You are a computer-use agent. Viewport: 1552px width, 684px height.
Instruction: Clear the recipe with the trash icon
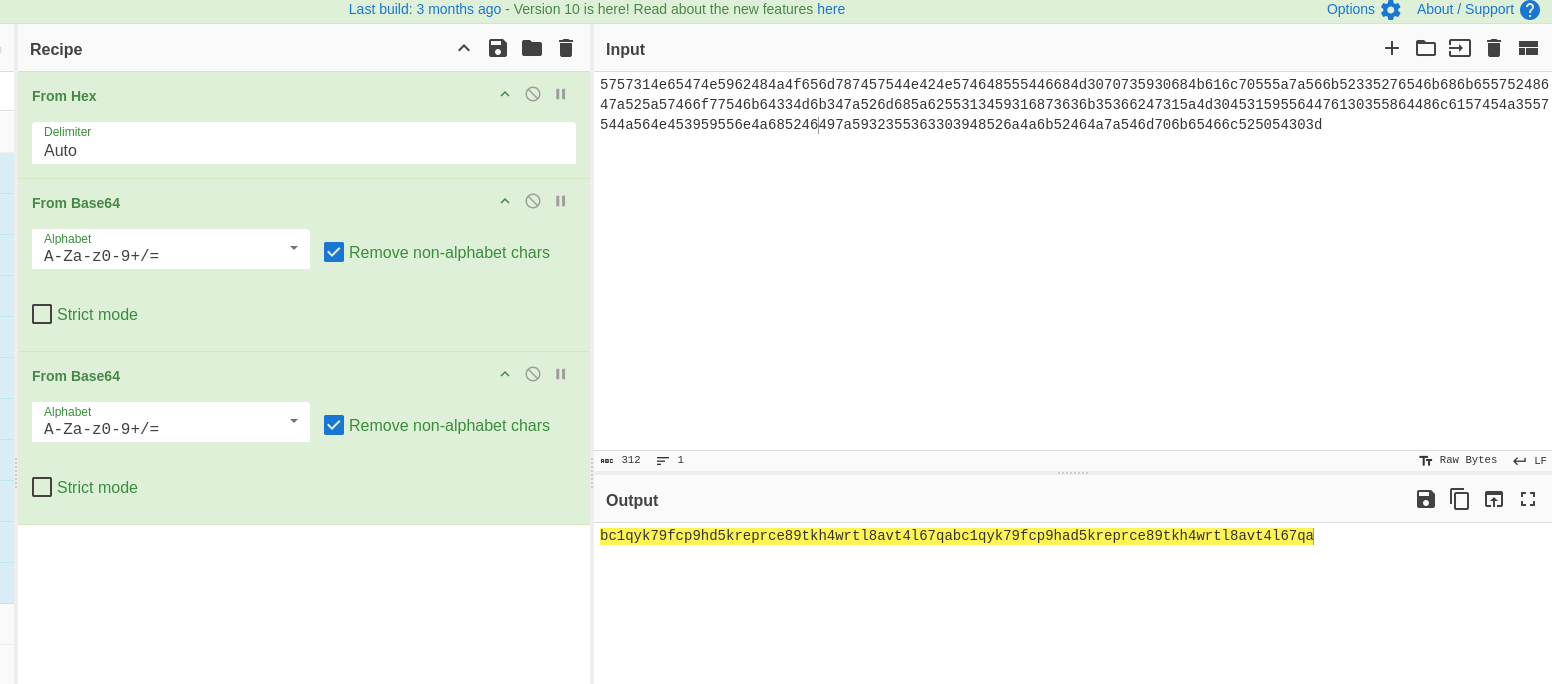click(566, 48)
